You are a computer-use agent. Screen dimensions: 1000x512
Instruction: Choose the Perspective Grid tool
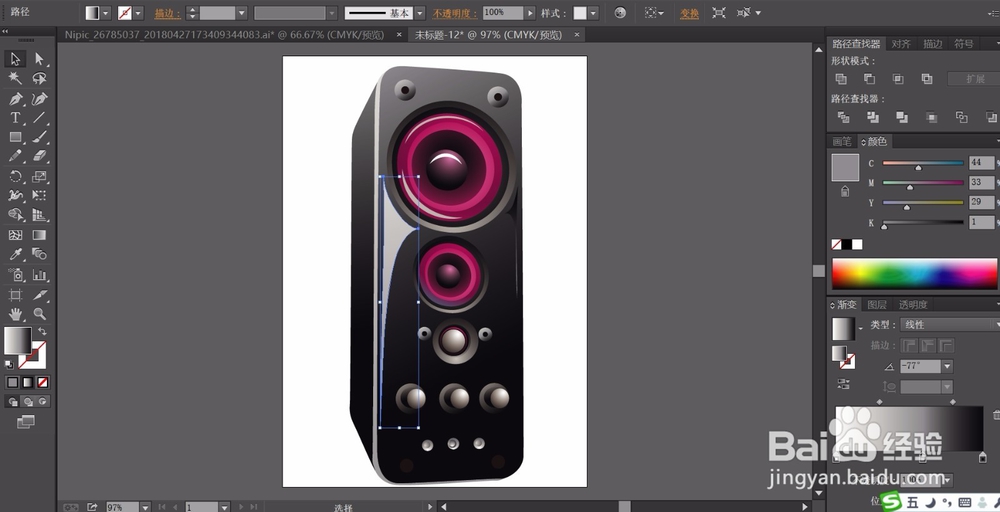click(x=40, y=215)
